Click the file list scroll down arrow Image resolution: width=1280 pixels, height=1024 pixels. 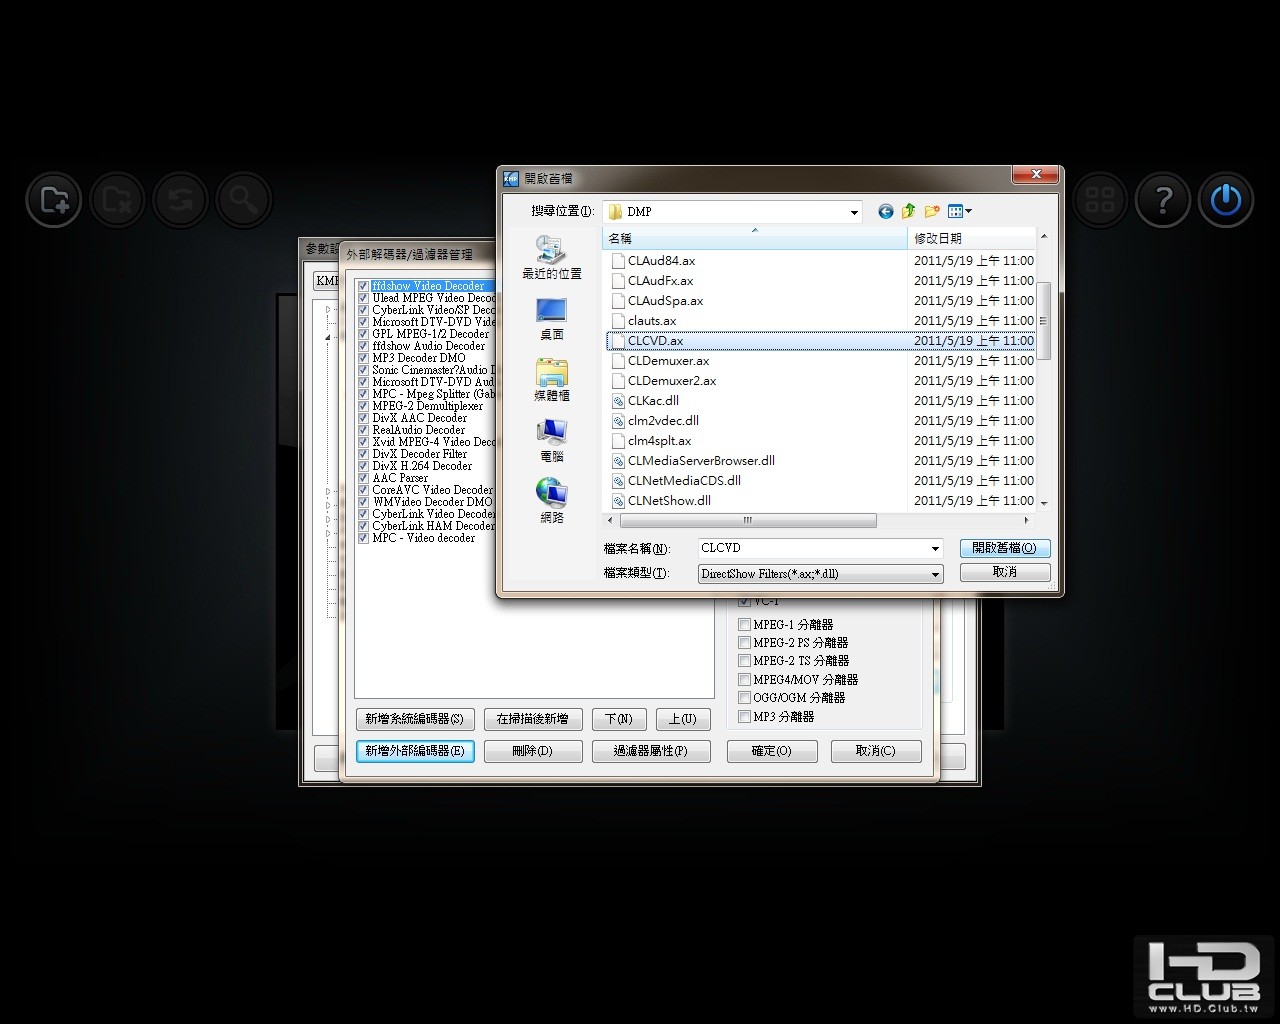pos(1043,503)
